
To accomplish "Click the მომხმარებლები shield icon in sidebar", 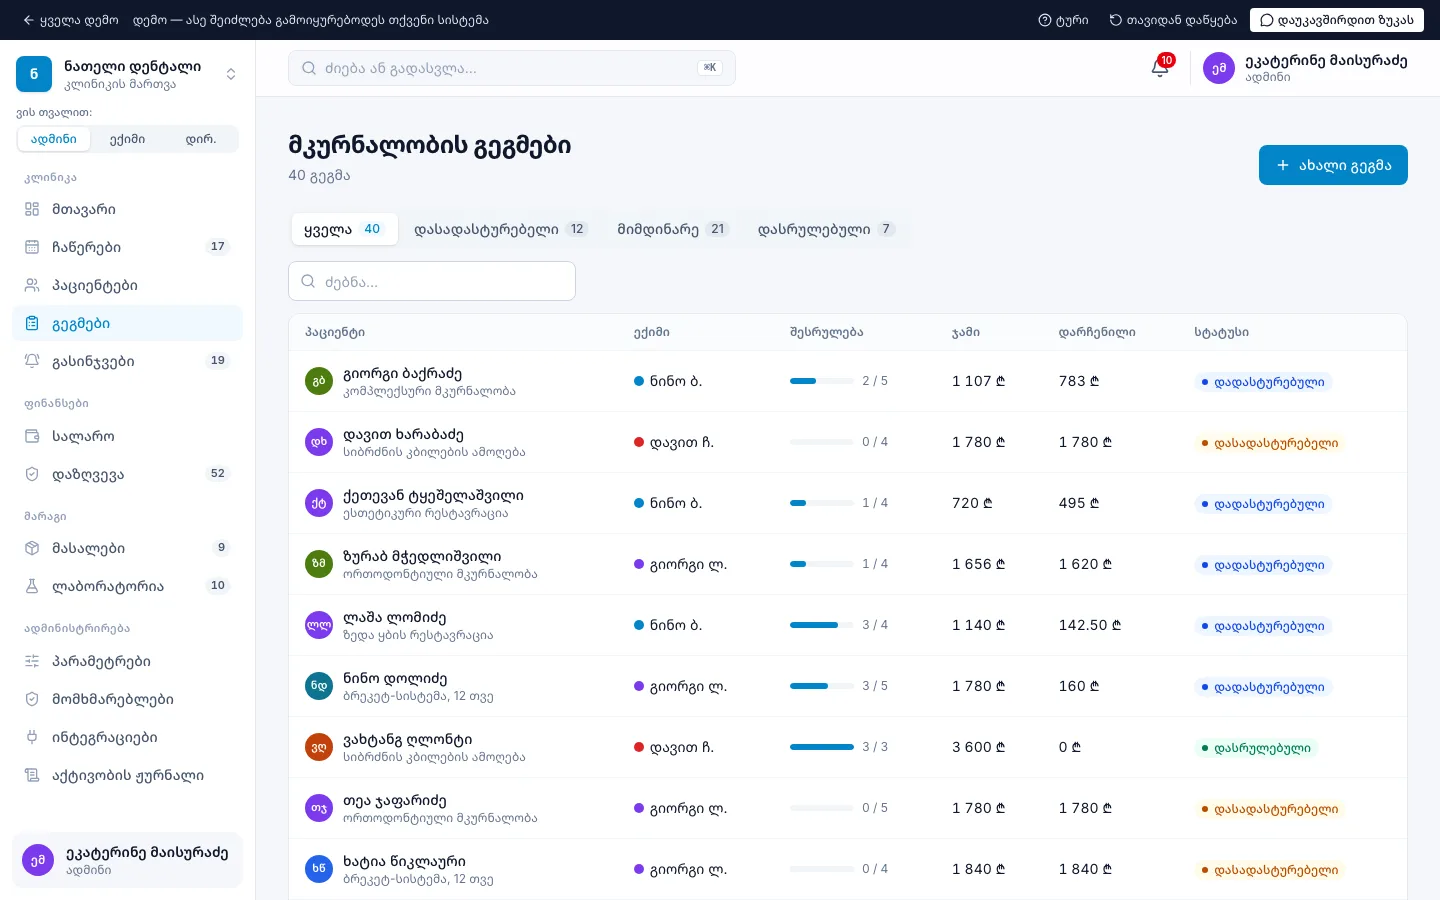I will (x=32, y=699).
